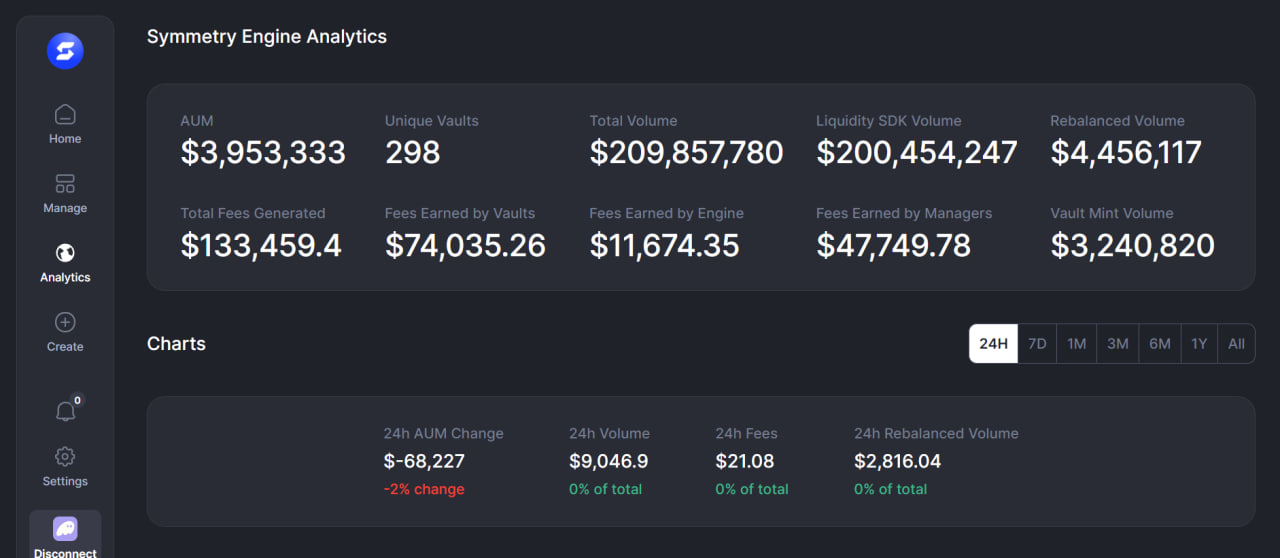The image size is (1280, 558).
Task: Click the Total Volume figure
Action: tap(686, 153)
